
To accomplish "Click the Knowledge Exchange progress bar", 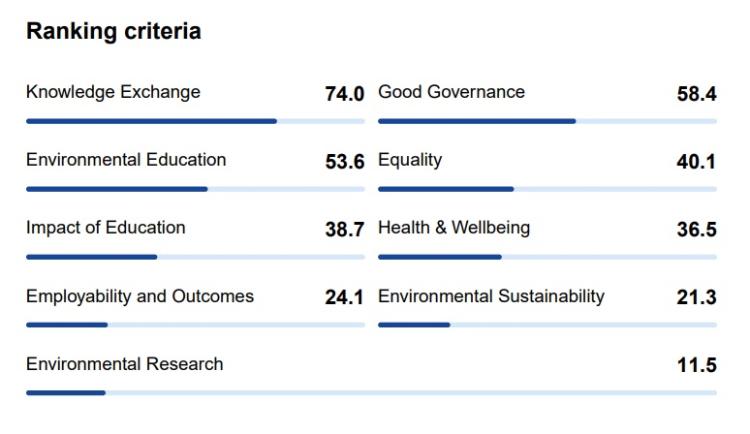I will pyautogui.click(x=195, y=121).
